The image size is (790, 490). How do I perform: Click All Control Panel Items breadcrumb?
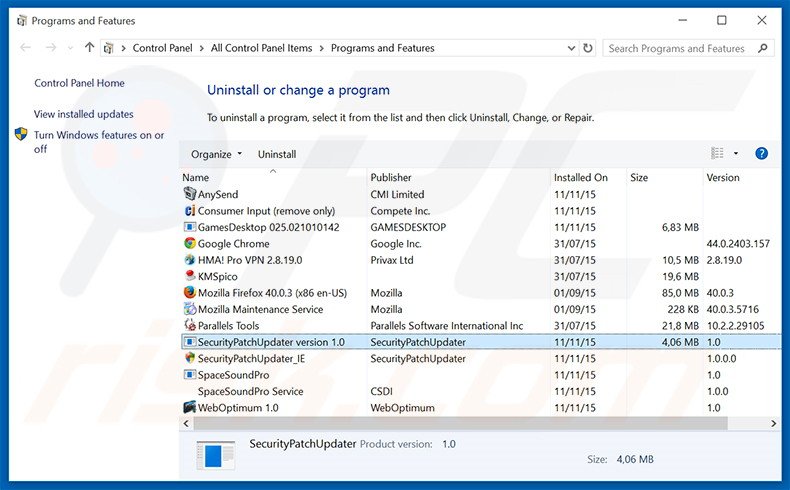(x=261, y=48)
